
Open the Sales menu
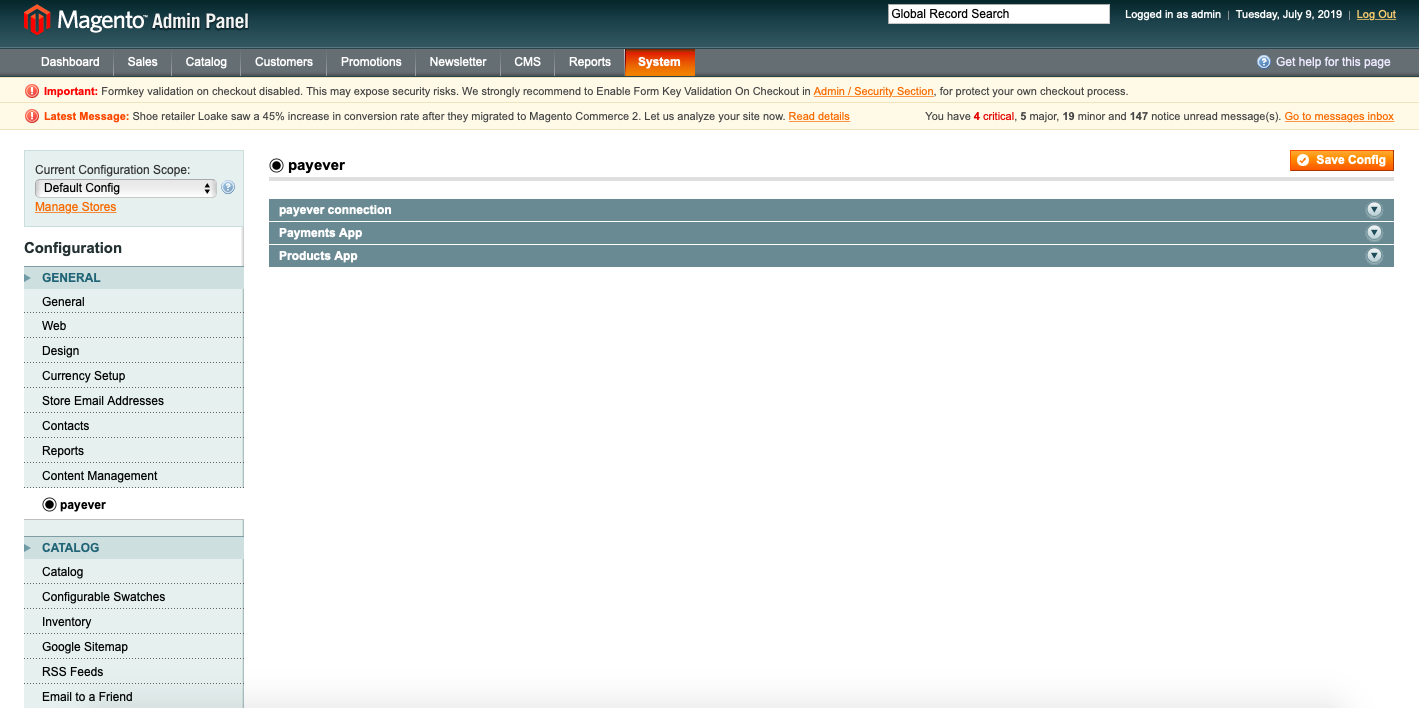[x=142, y=62]
